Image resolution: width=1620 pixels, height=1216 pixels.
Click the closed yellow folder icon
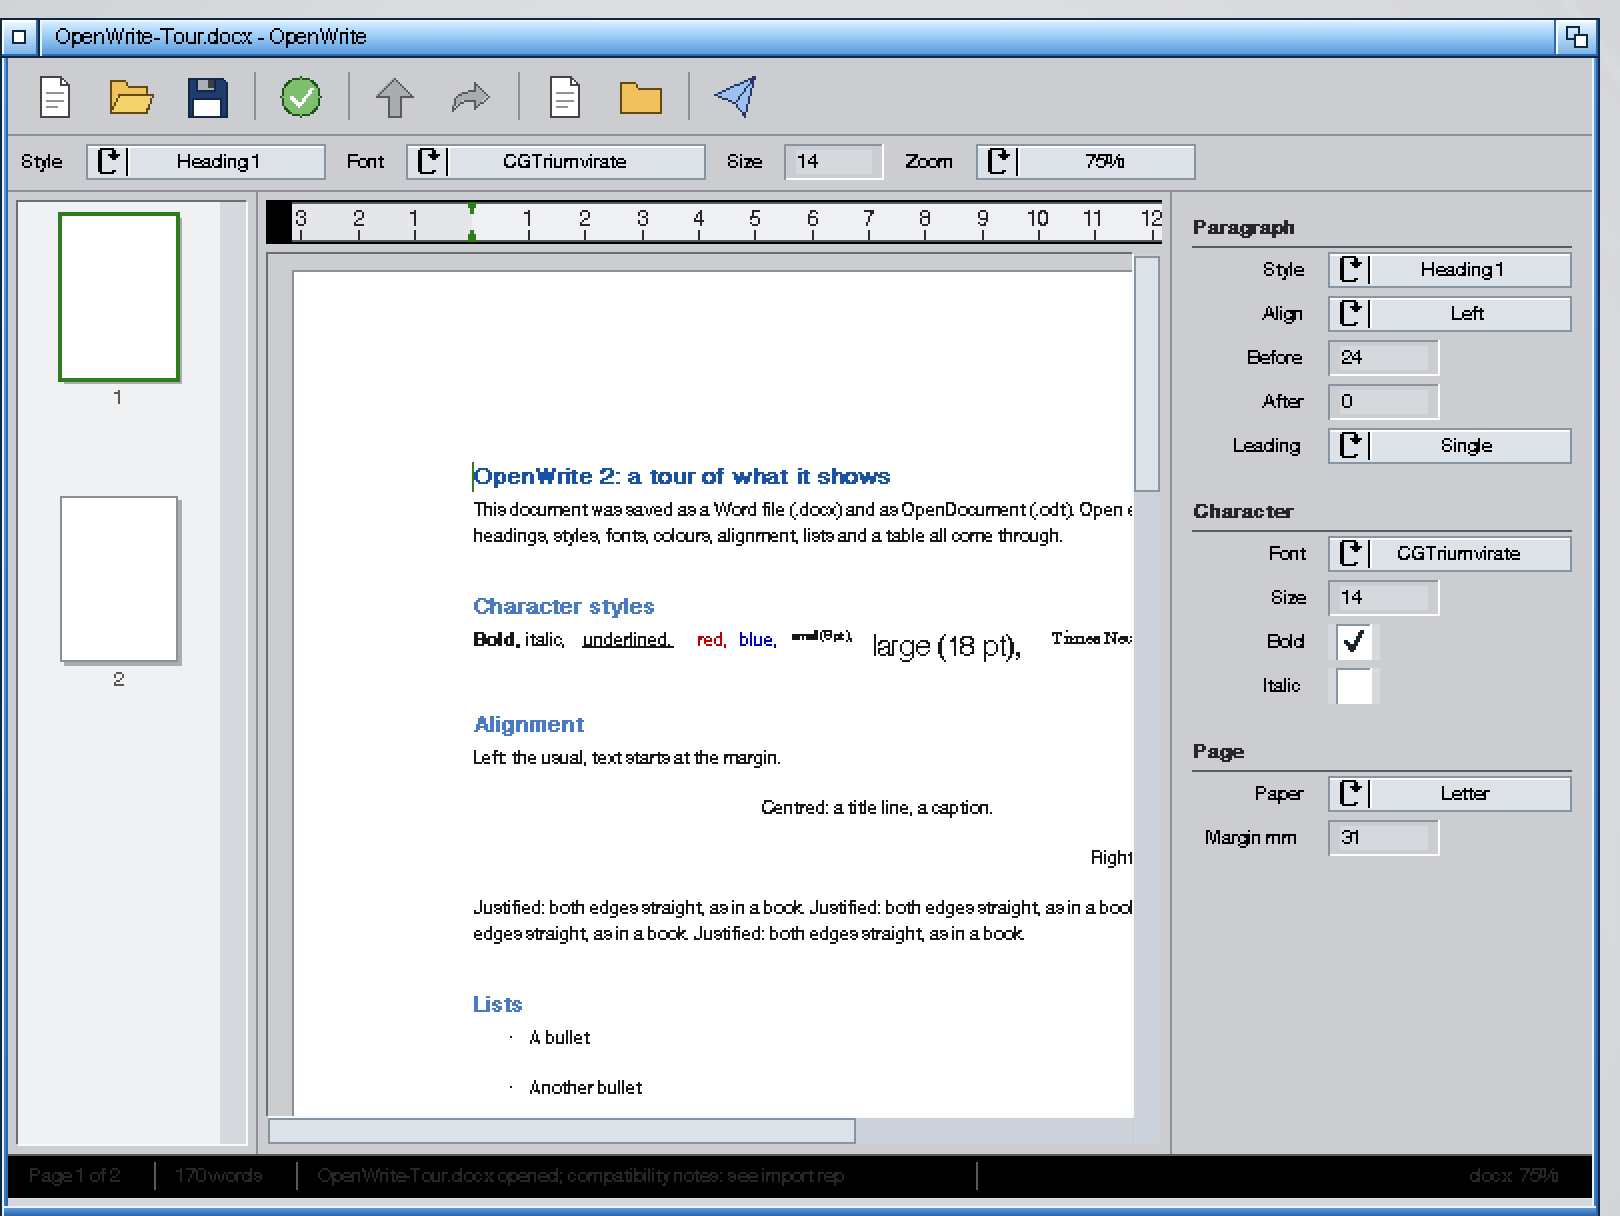click(x=641, y=97)
